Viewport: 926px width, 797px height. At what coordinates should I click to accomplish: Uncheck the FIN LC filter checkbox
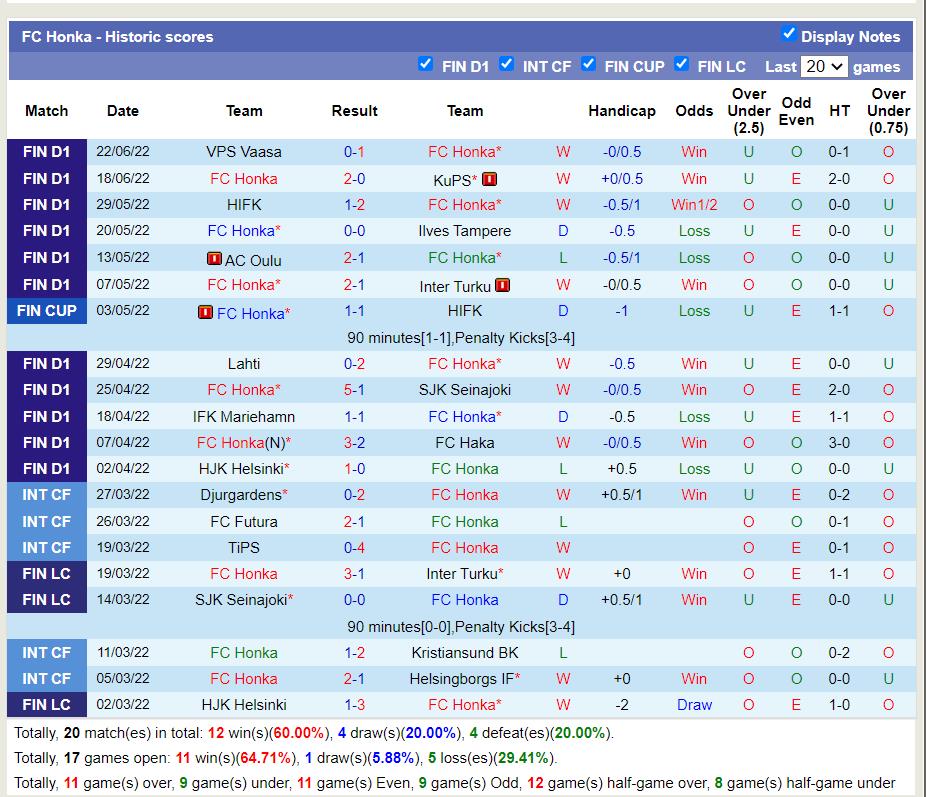point(681,64)
